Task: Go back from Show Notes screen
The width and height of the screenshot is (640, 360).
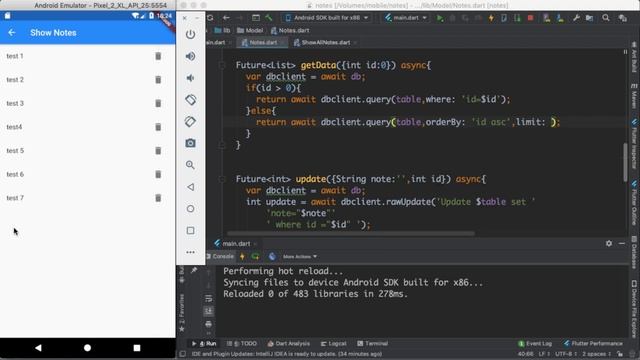Action: pyautogui.click(x=11, y=33)
